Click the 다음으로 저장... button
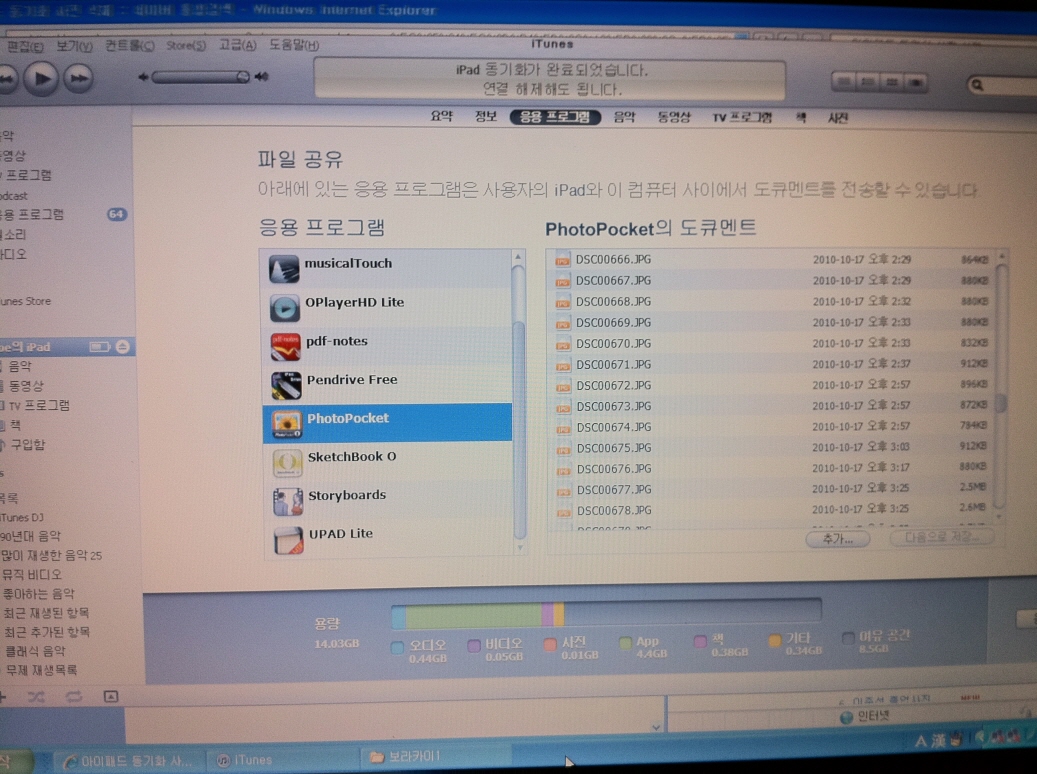The width and height of the screenshot is (1037, 774). point(941,537)
